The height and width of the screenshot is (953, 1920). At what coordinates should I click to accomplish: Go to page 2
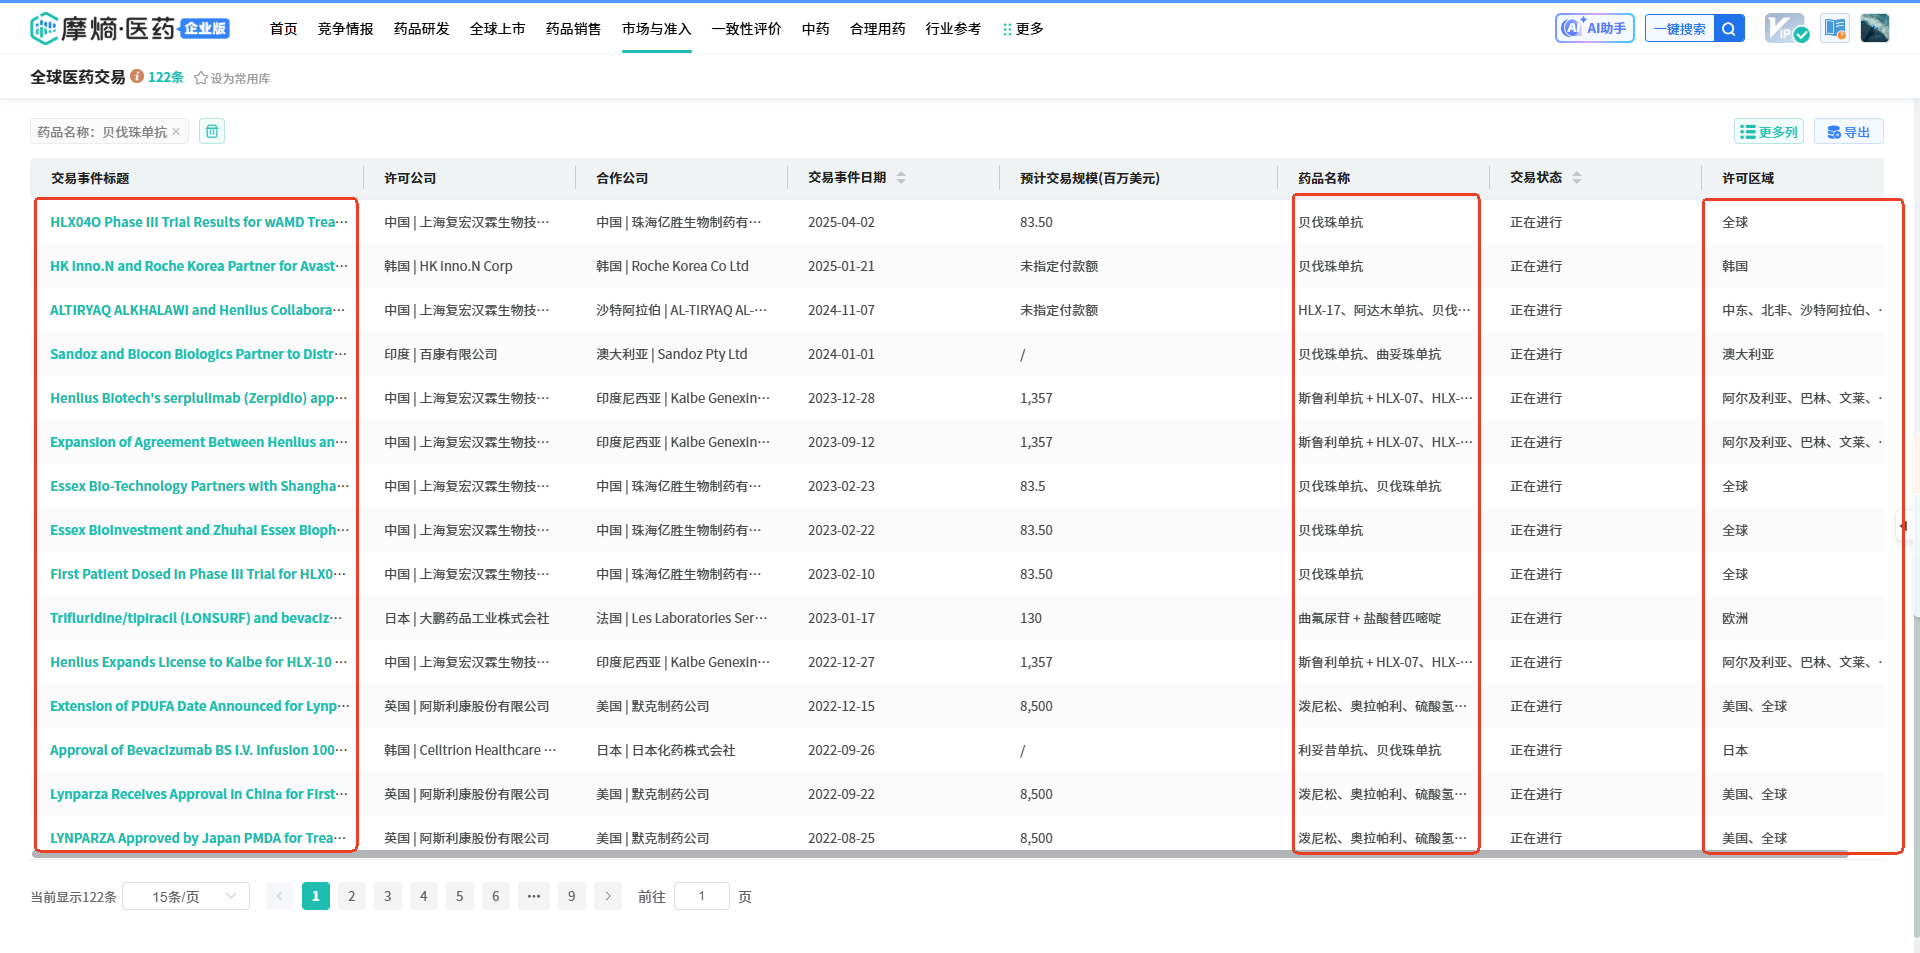352,896
